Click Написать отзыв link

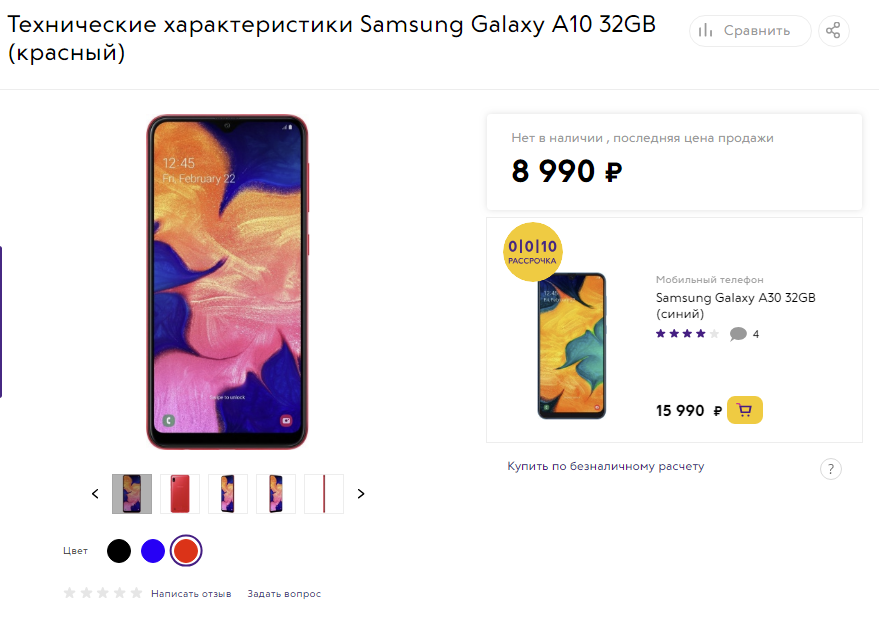click(191, 594)
